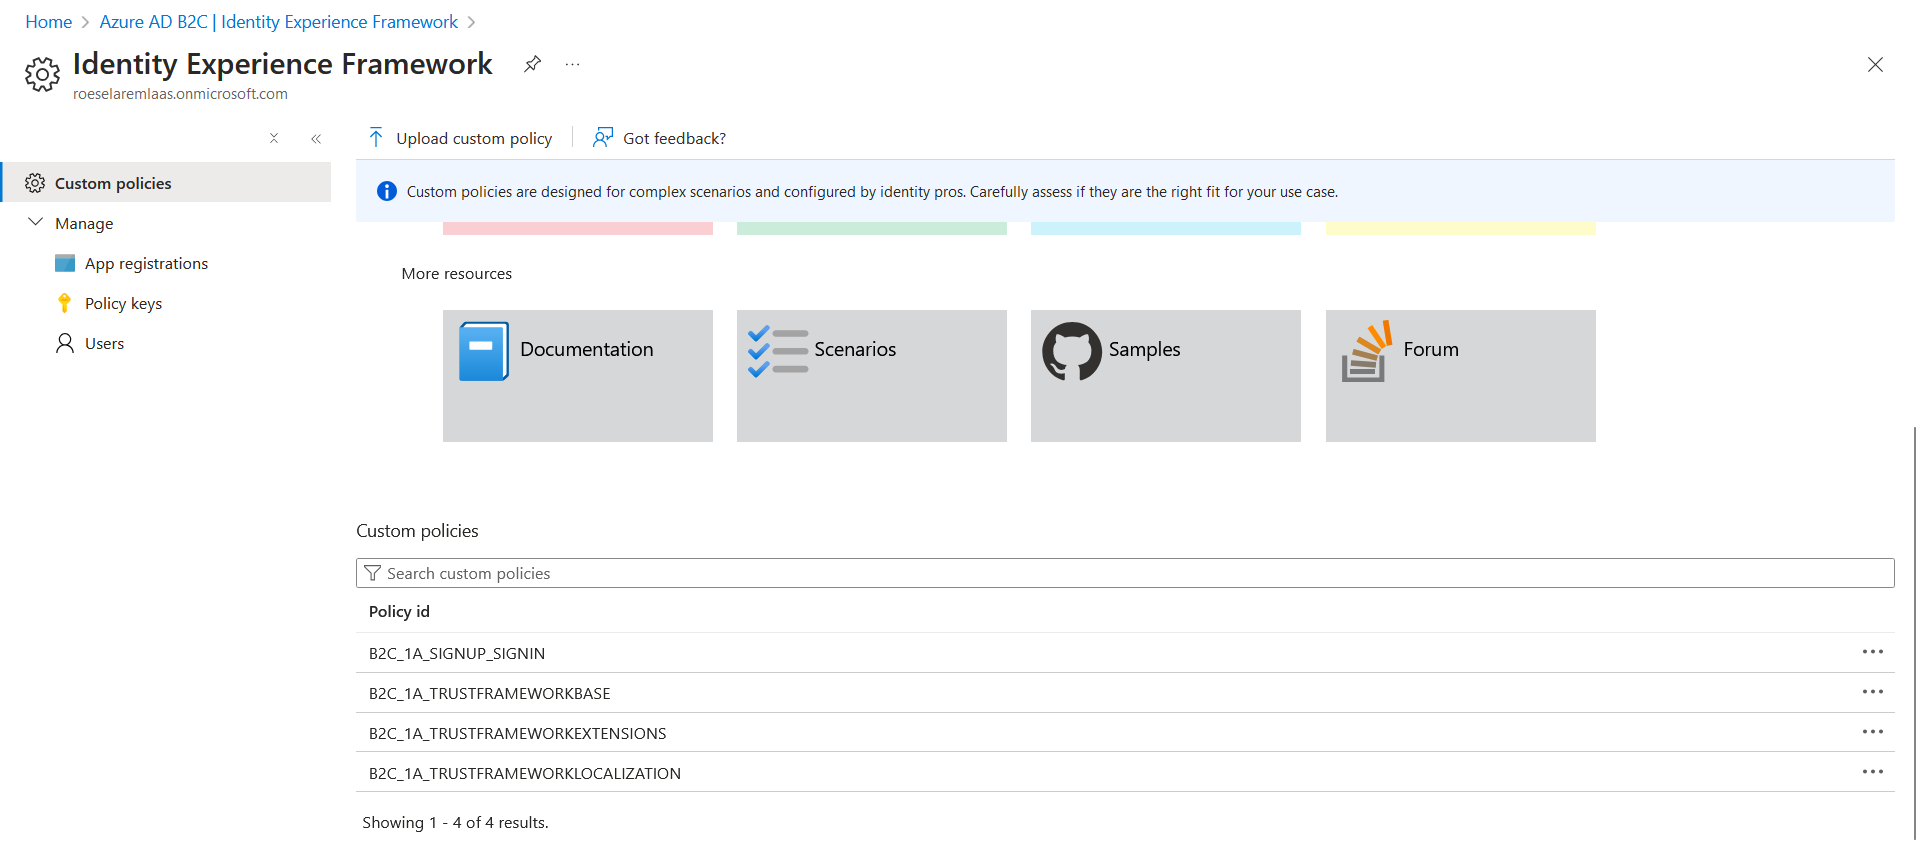The width and height of the screenshot is (1916, 863).
Task: Click the Custom policies gear icon in sidebar
Action: [35, 183]
